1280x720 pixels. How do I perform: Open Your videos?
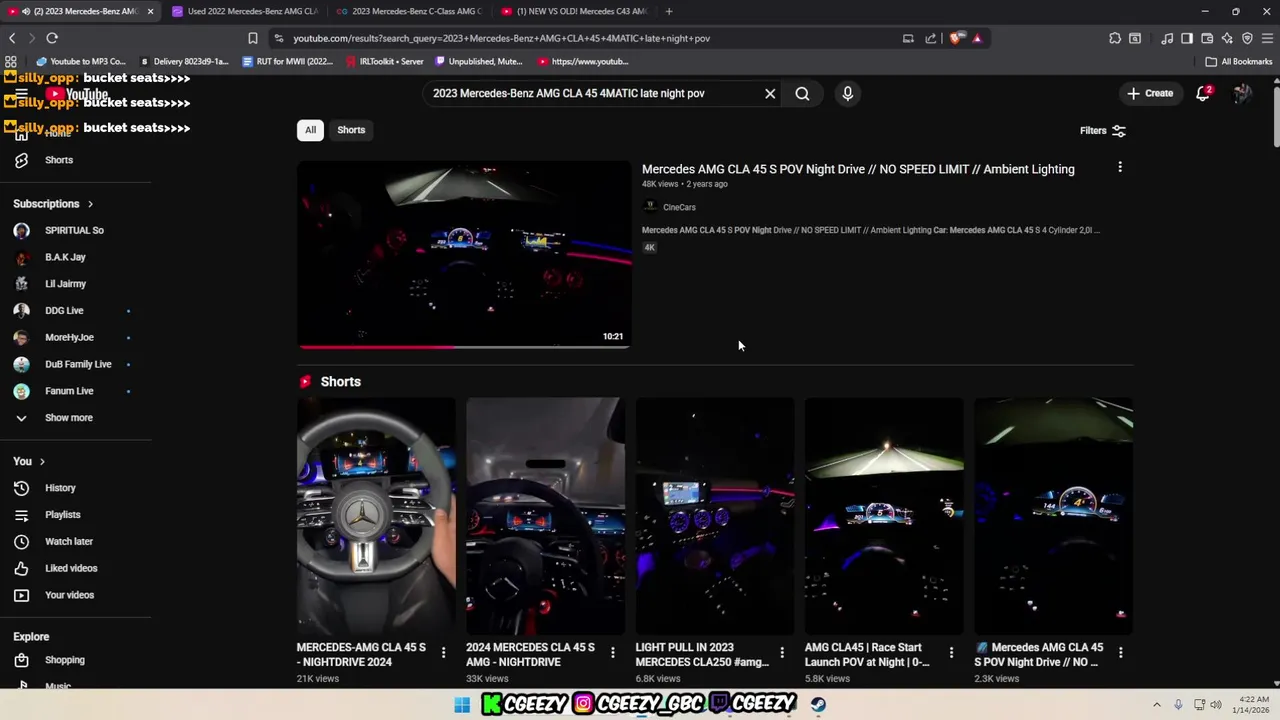coord(69,595)
